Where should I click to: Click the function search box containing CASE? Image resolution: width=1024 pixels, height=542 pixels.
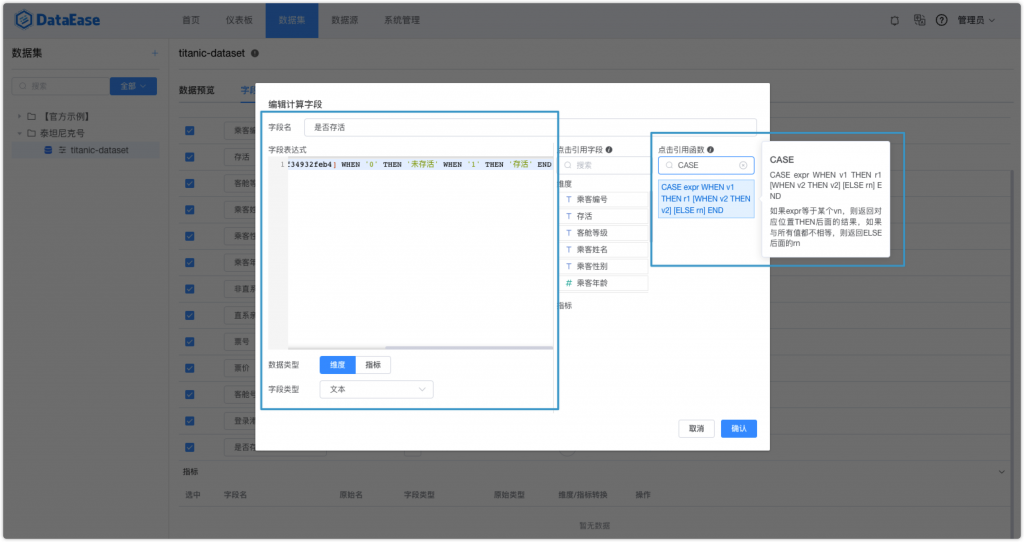pyautogui.click(x=706, y=165)
